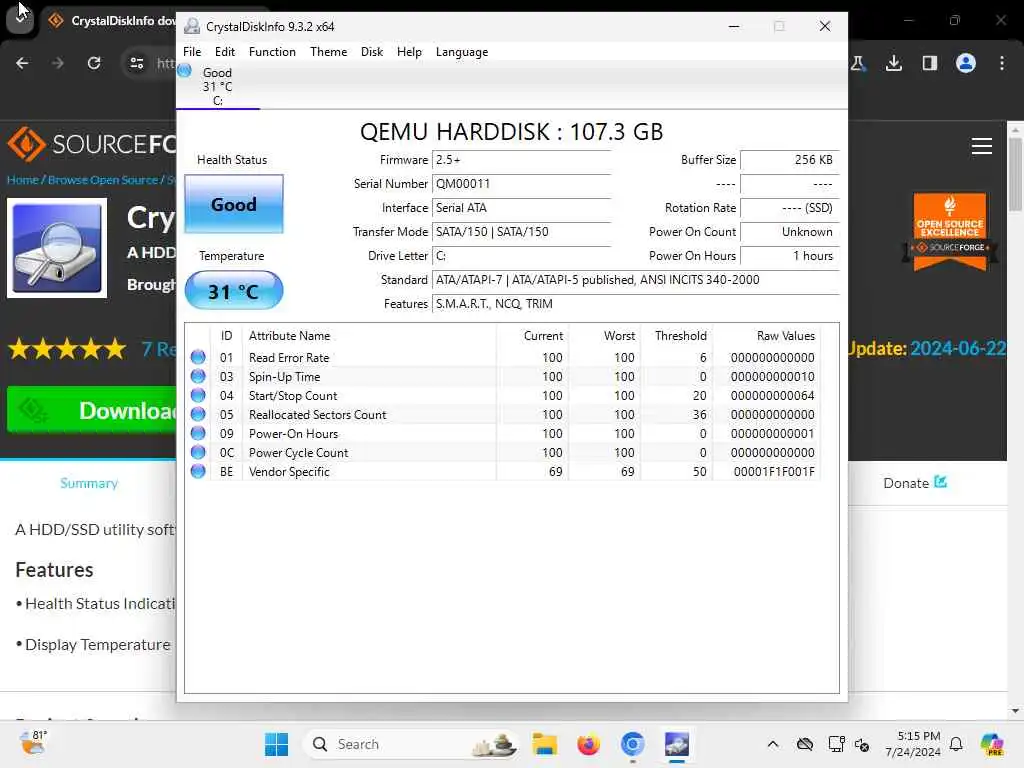Viewport: 1024px width, 768px height.
Task: Open the browser downloads icon
Action: pos(893,63)
